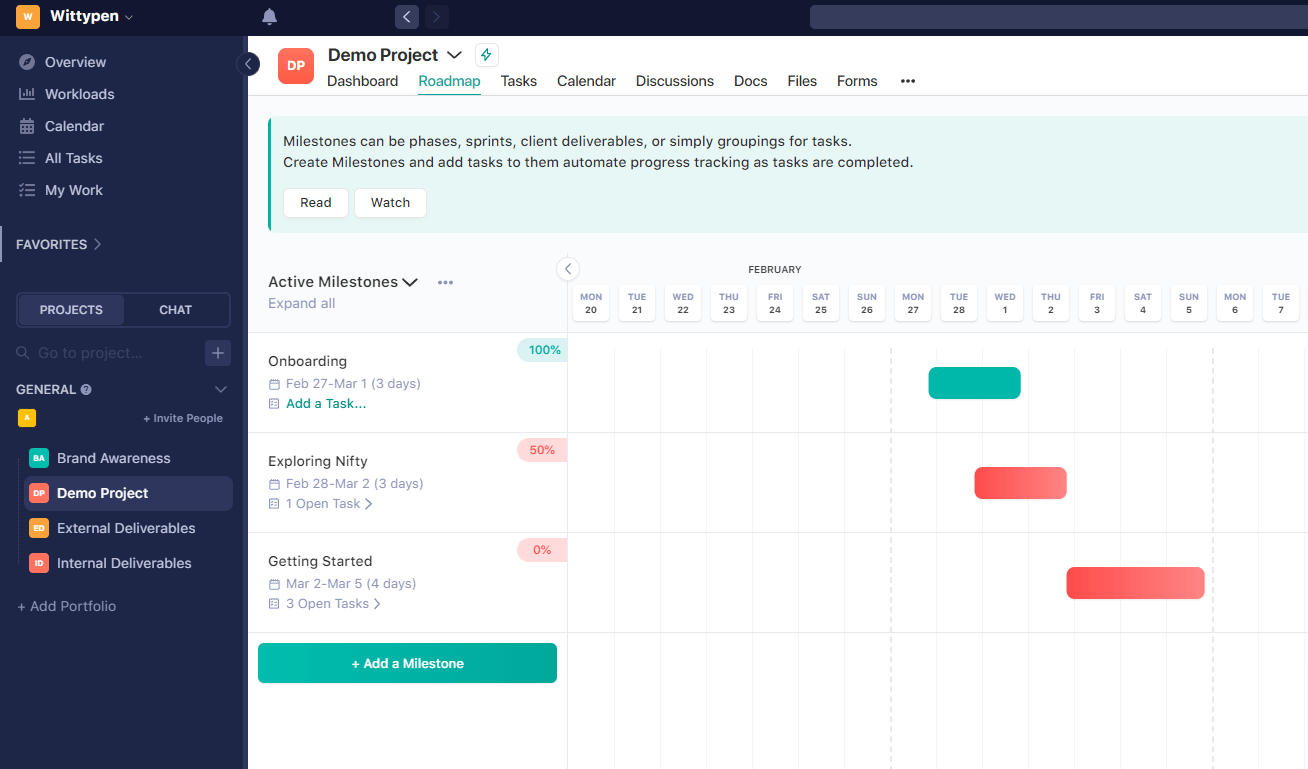Click the Add a Milestone button
The height and width of the screenshot is (769, 1308).
[x=407, y=663]
